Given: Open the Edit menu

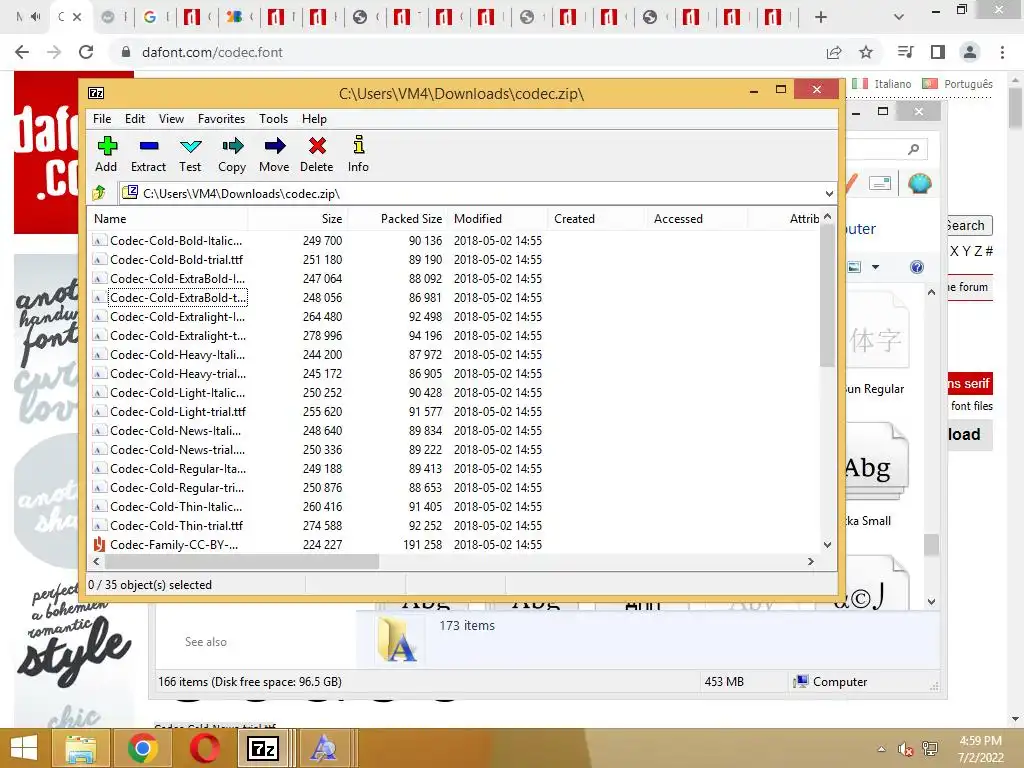Looking at the screenshot, I should pos(135,119).
